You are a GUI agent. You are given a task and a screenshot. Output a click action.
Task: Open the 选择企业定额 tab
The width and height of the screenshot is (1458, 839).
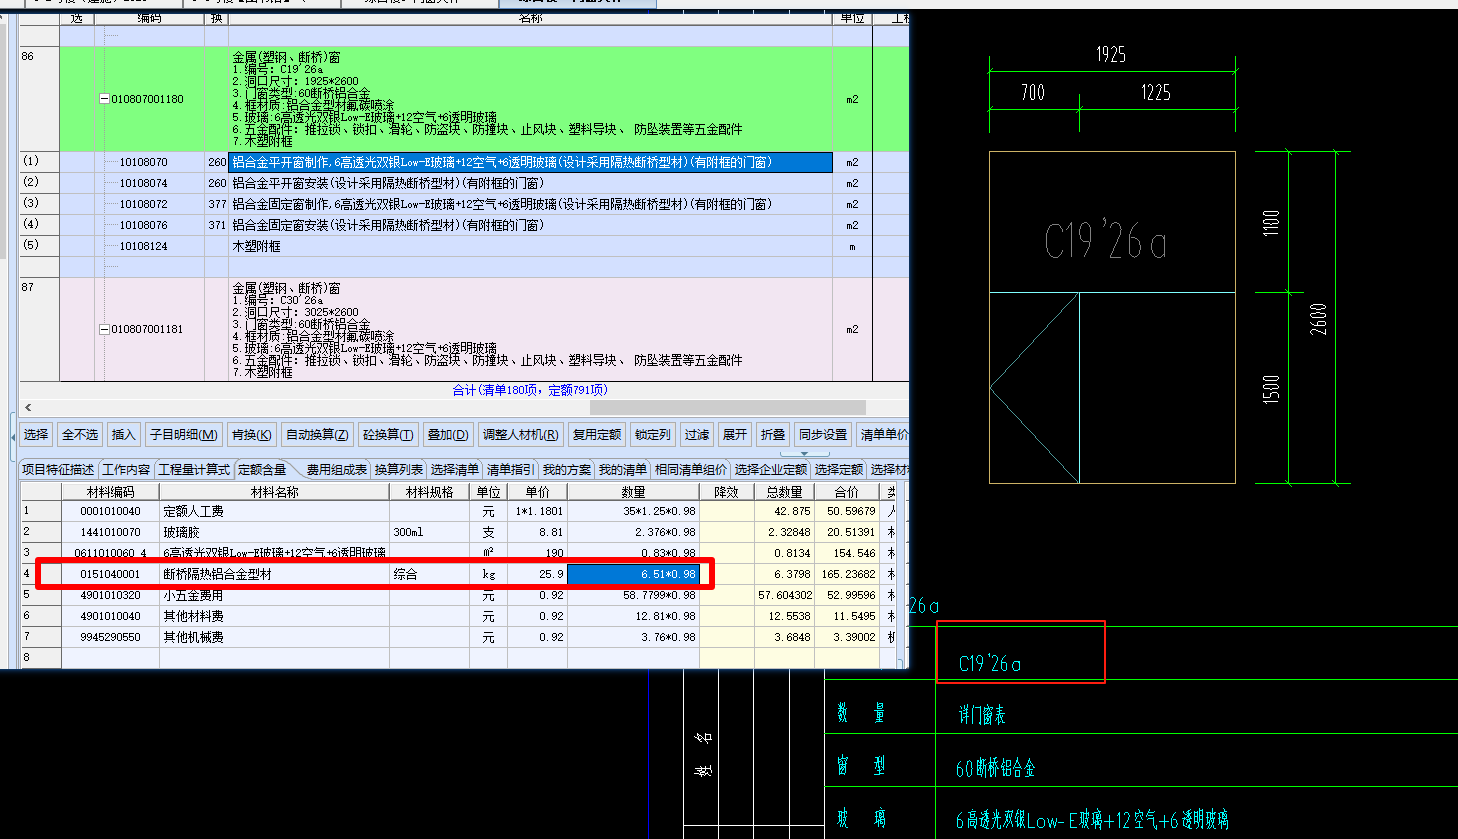click(x=771, y=469)
